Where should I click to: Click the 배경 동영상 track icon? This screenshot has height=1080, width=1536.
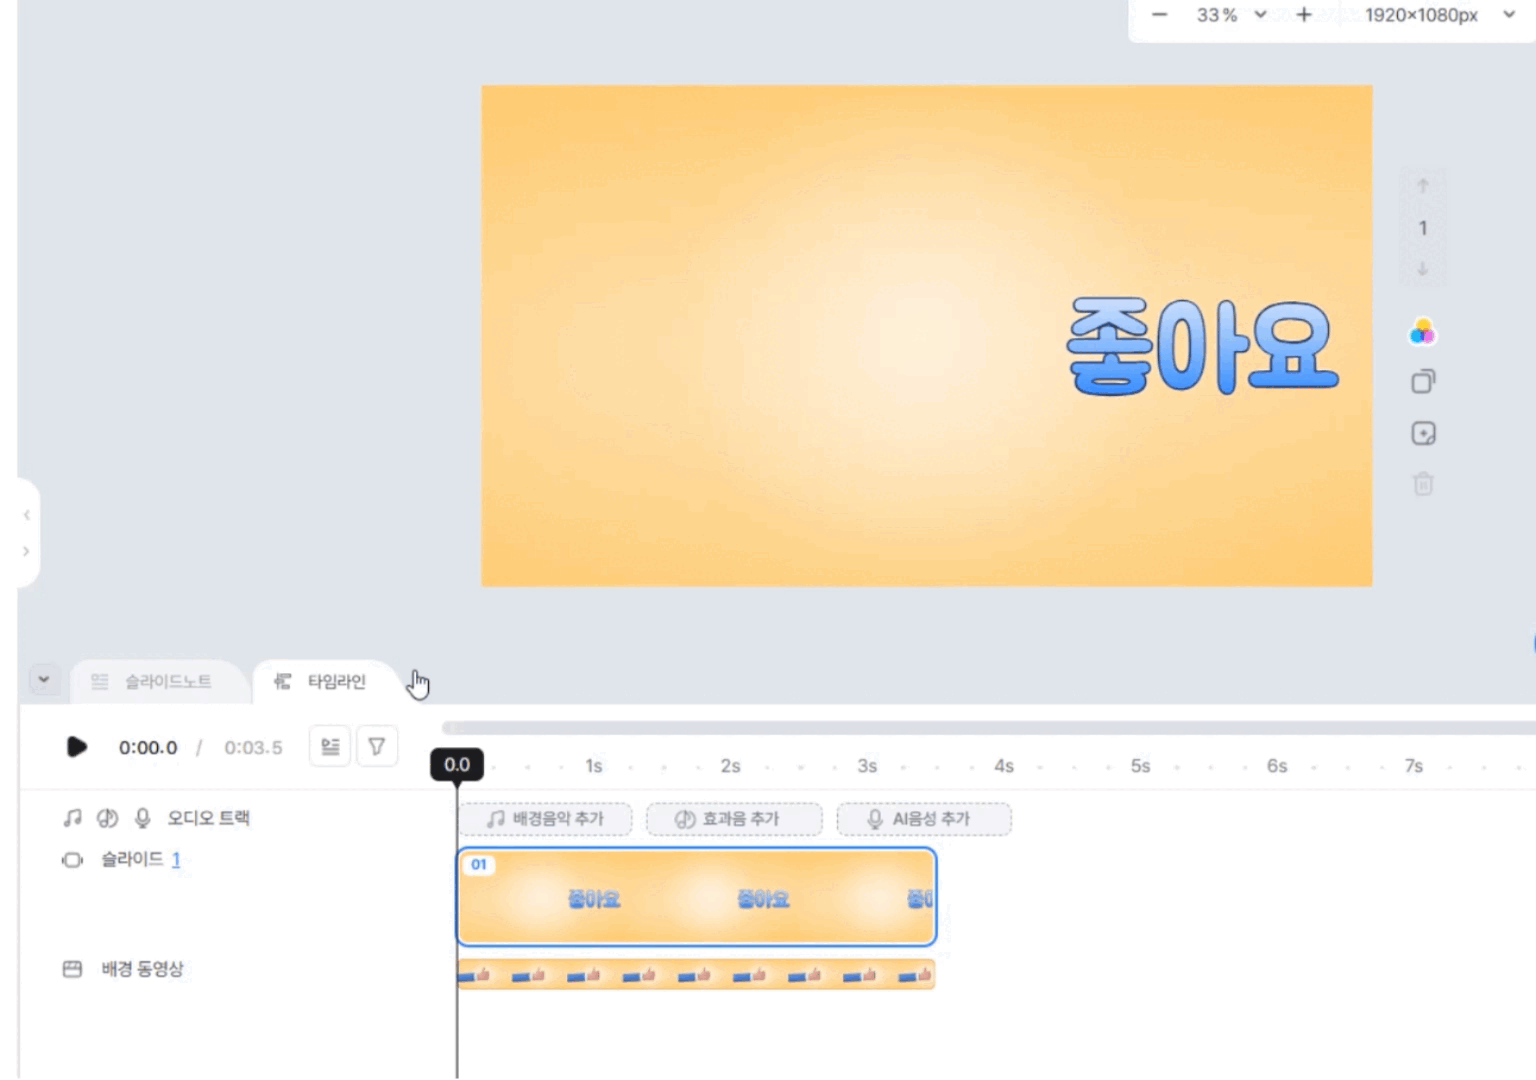coord(72,969)
